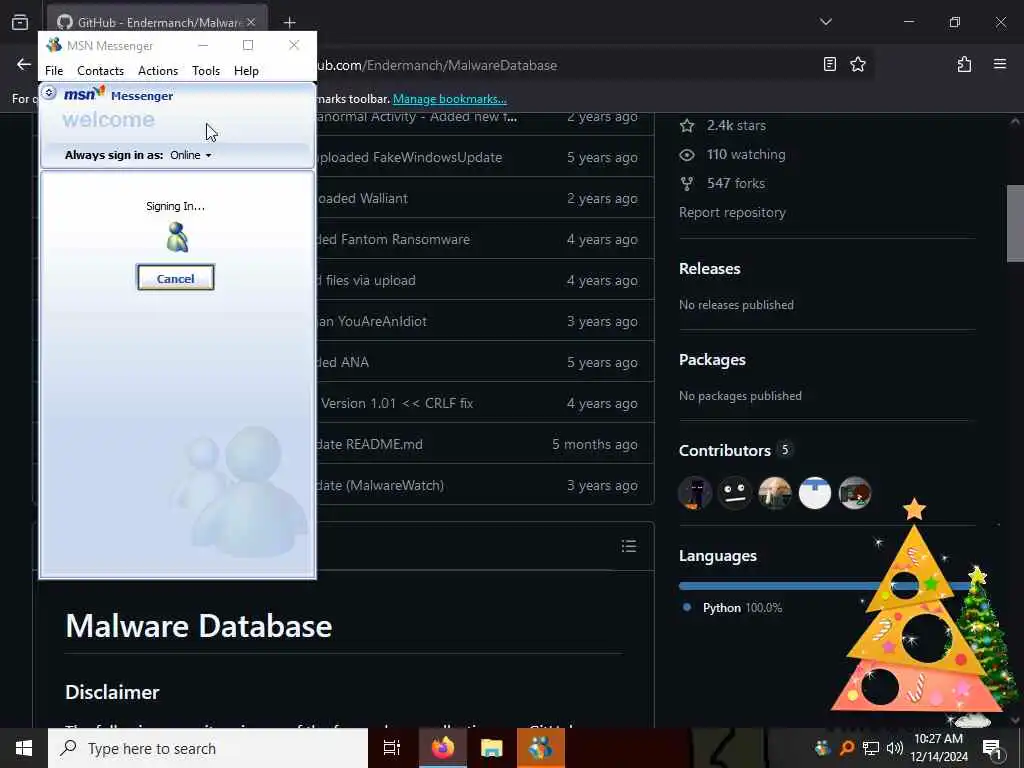Open the browser extensions icon
This screenshot has width=1024, height=768.
(x=964, y=64)
